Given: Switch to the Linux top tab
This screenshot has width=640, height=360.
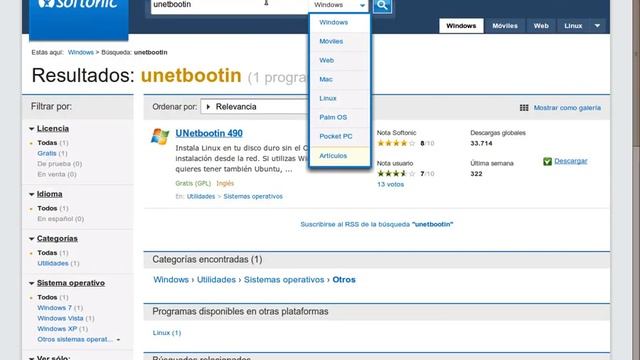Looking at the screenshot, I should [573, 26].
